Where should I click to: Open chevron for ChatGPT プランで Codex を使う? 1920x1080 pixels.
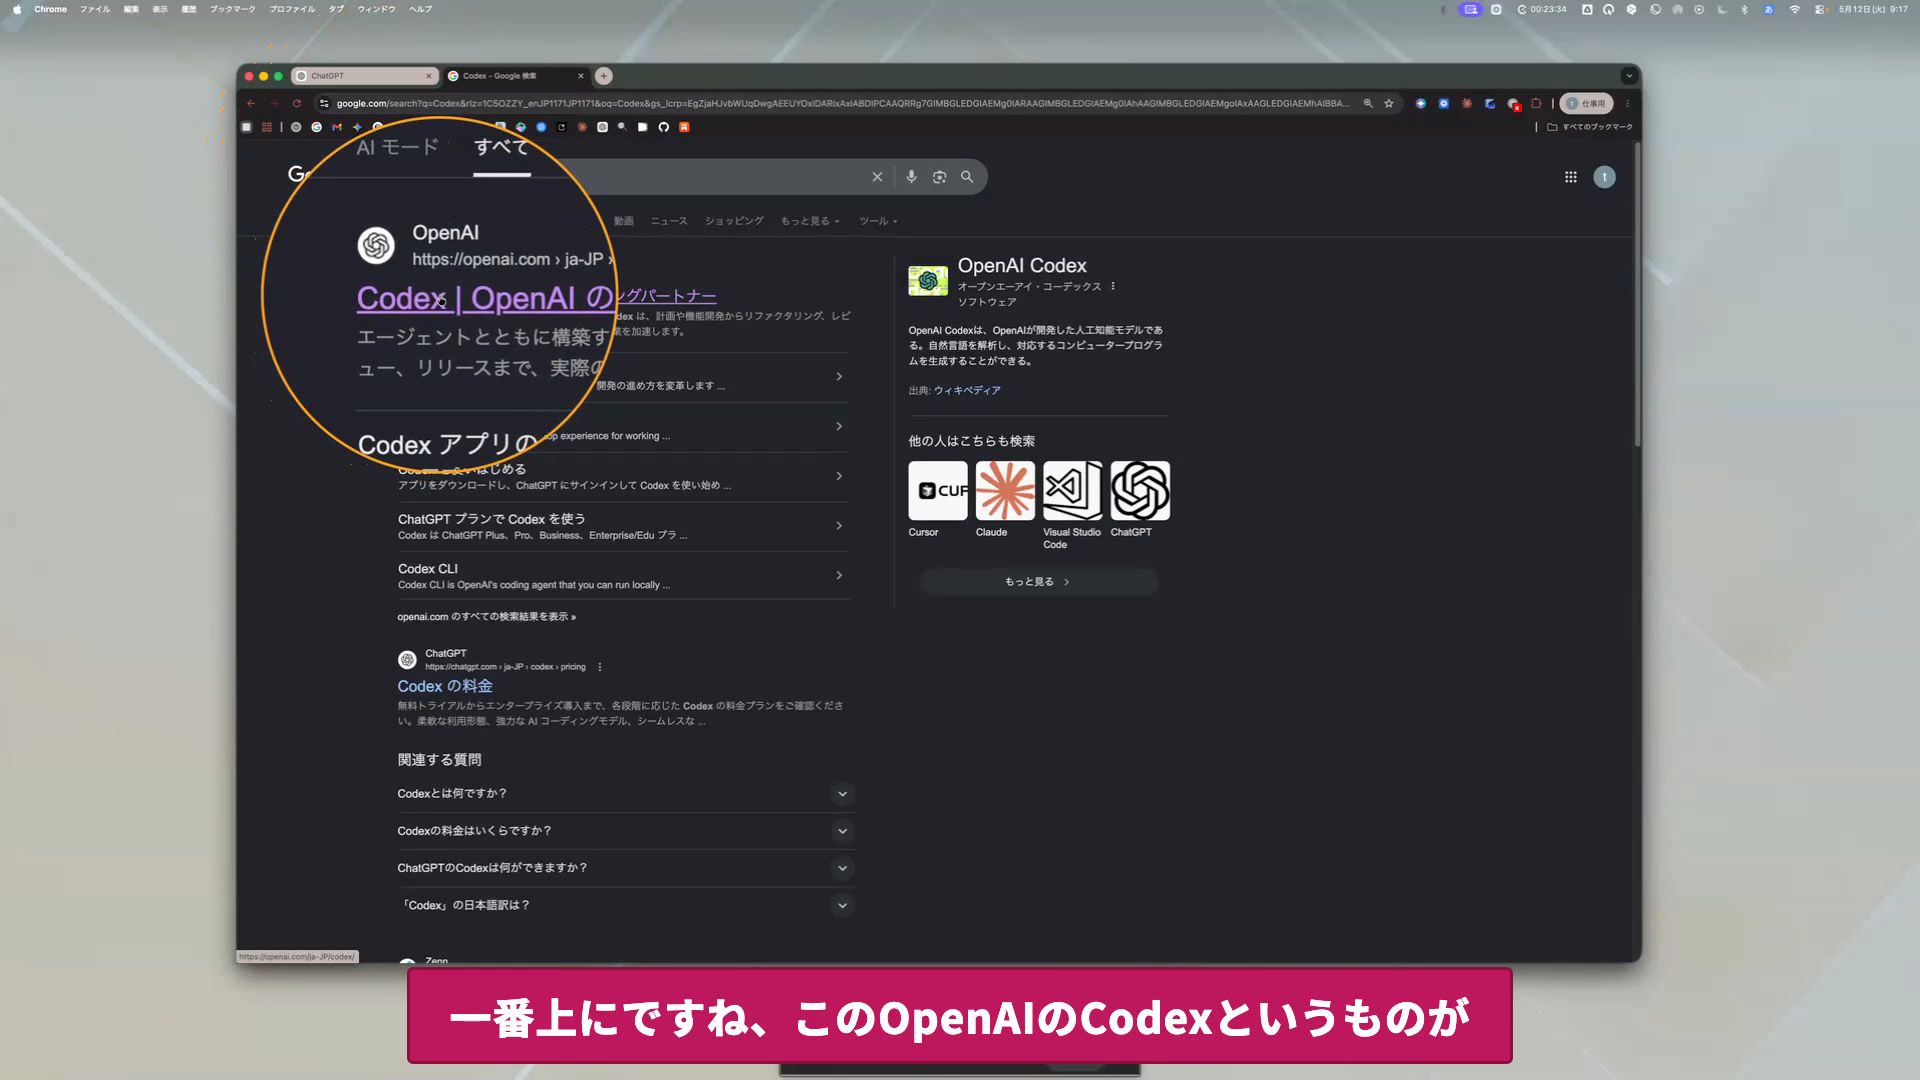[839, 526]
